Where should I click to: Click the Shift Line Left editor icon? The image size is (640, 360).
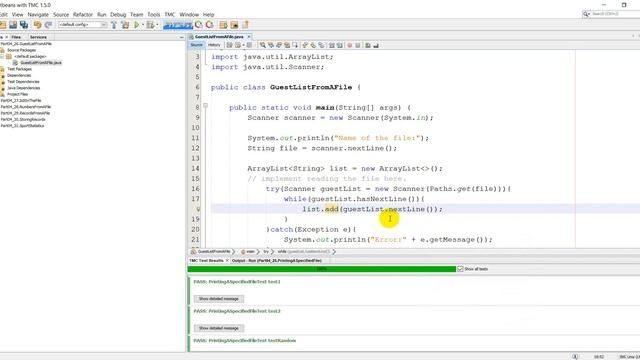click(331, 45)
